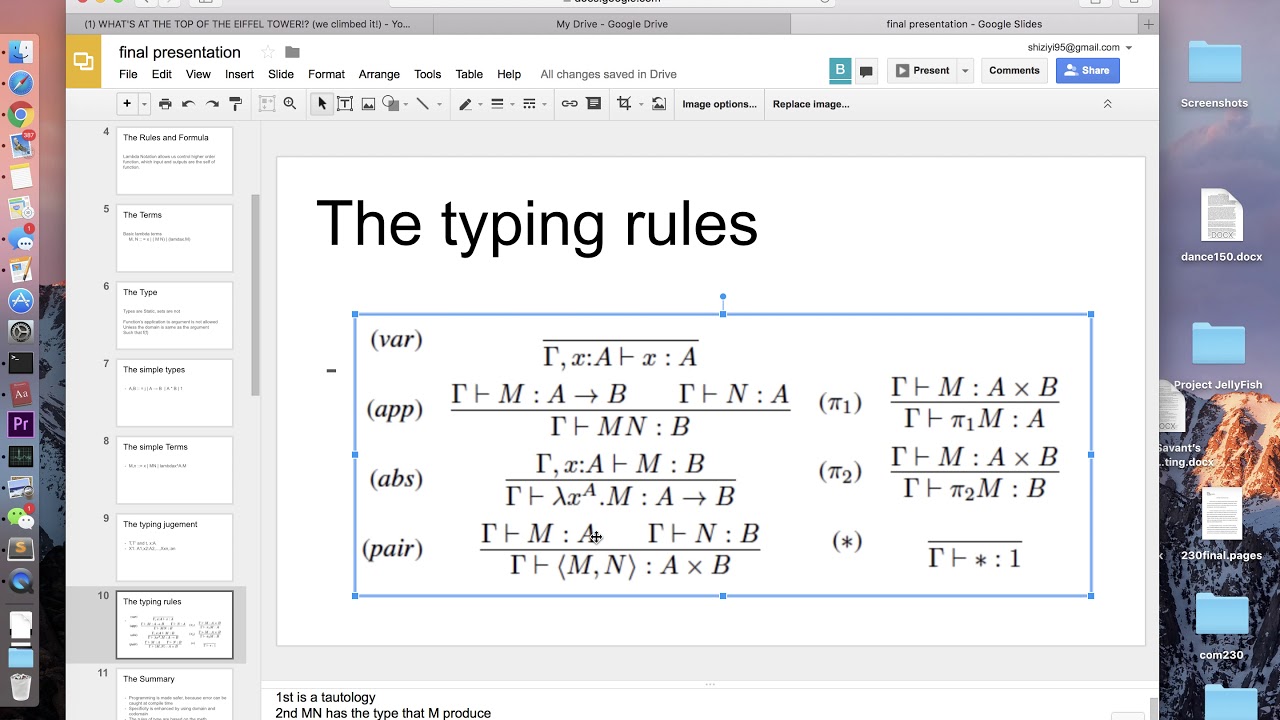Click the Replace image button
The height and width of the screenshot is (720, 1280).
click(811, 104)
